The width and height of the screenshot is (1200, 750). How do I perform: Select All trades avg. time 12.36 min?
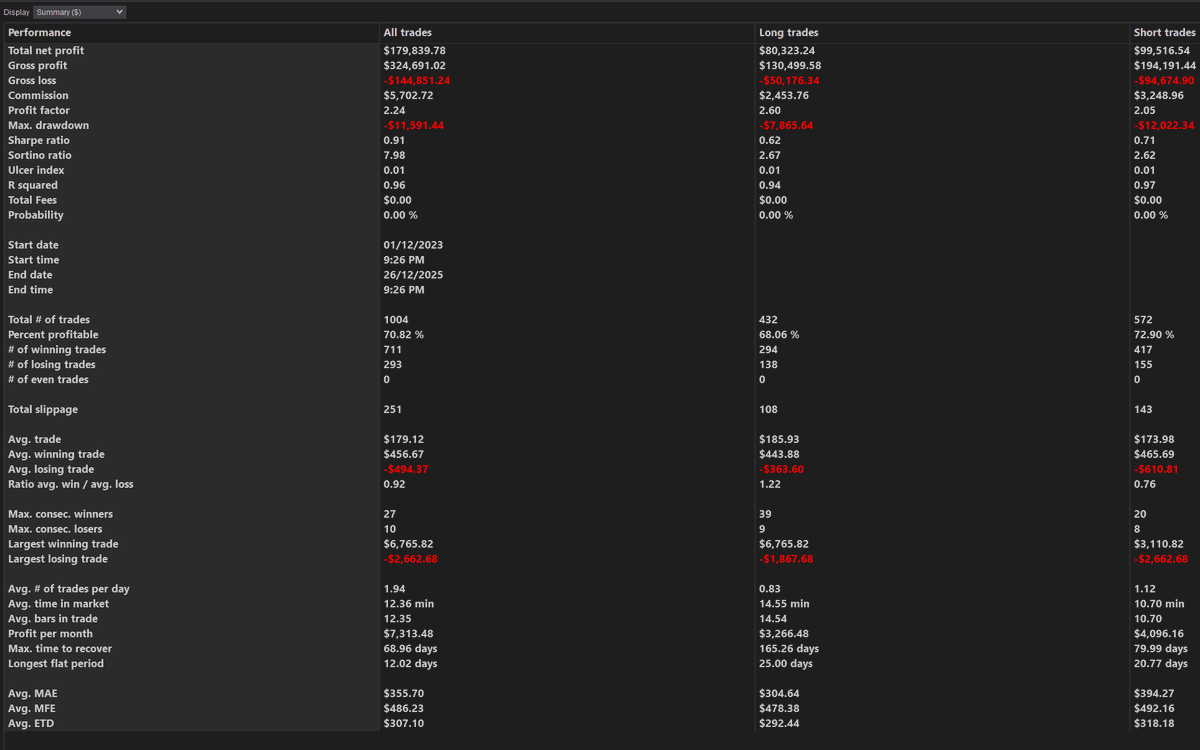click(x=409, y=605)
